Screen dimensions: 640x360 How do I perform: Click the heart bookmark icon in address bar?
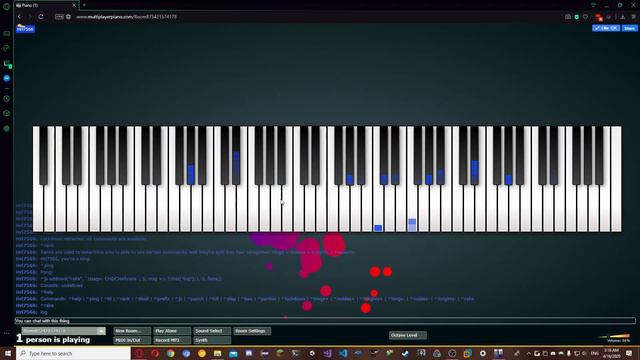pyautogui.click(x=585, y=17)
